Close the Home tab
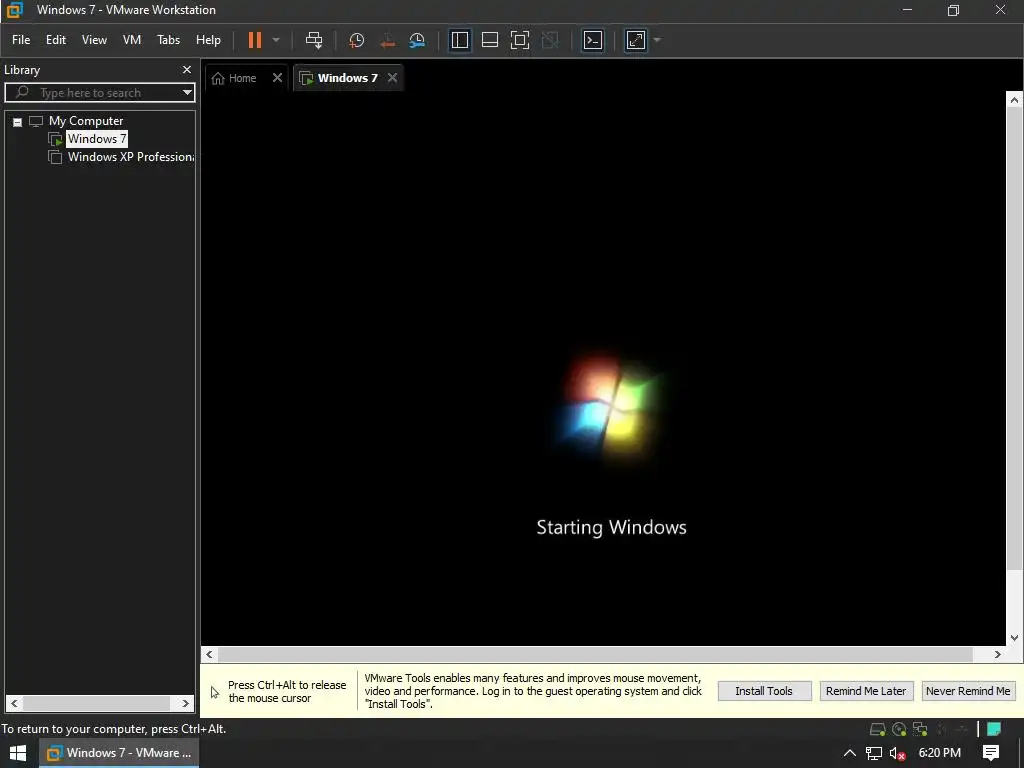 pos(278,78)
